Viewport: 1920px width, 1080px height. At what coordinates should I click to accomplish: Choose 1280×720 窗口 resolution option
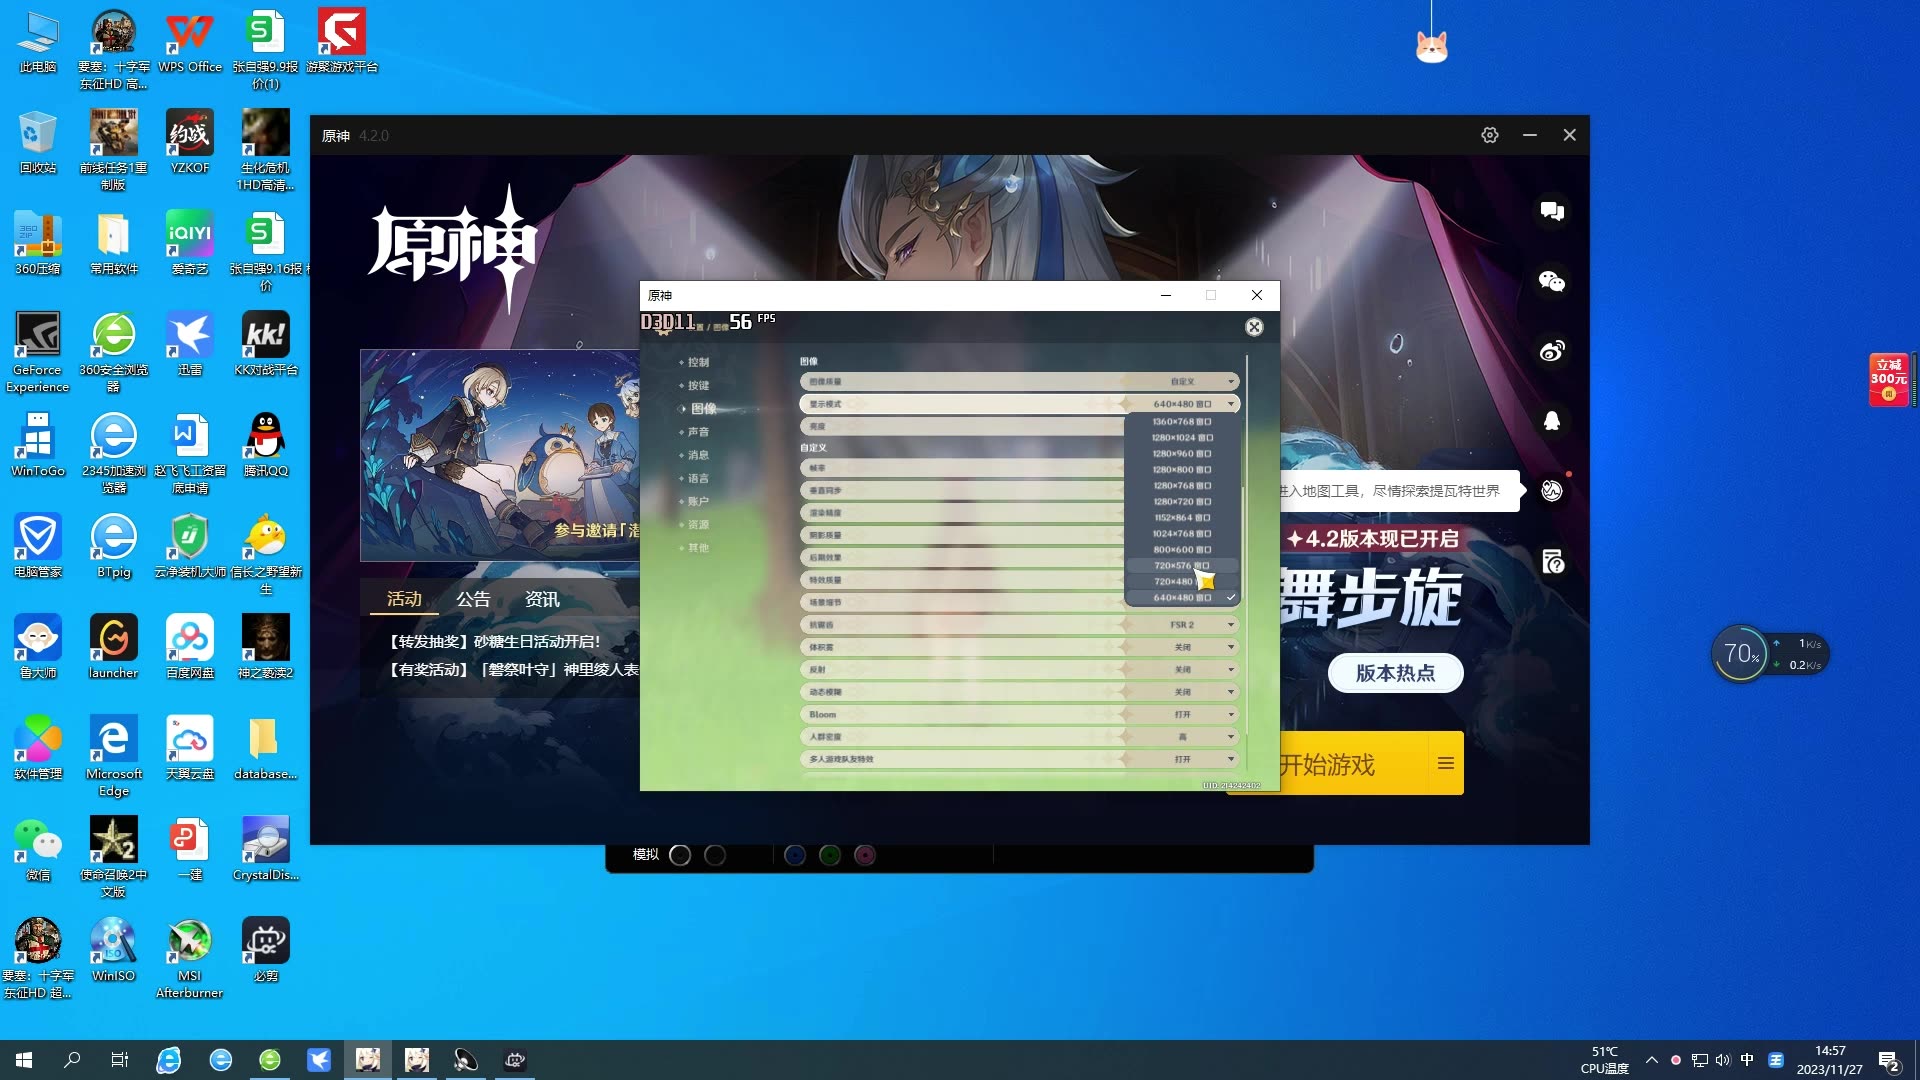point(1182,502)
